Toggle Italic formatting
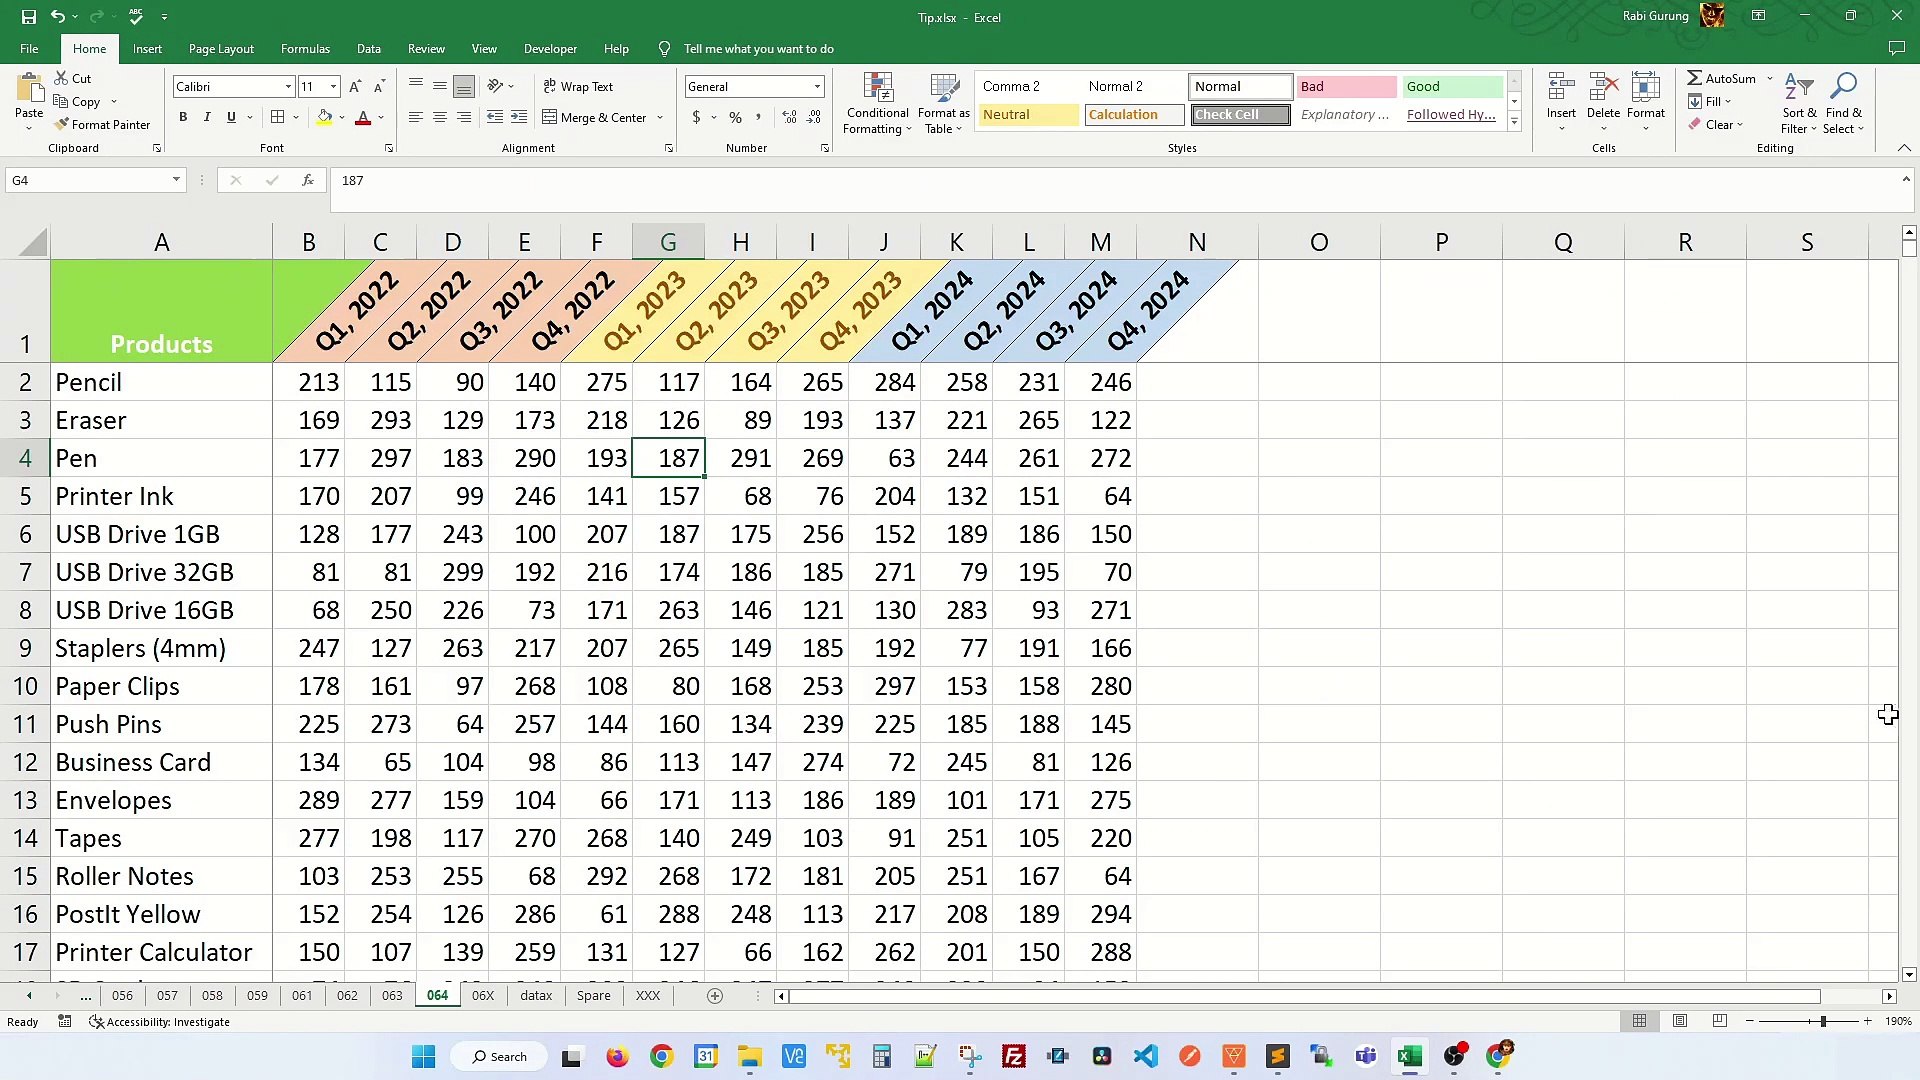This screenshot has height=1080, width=1920. [207, 117]
